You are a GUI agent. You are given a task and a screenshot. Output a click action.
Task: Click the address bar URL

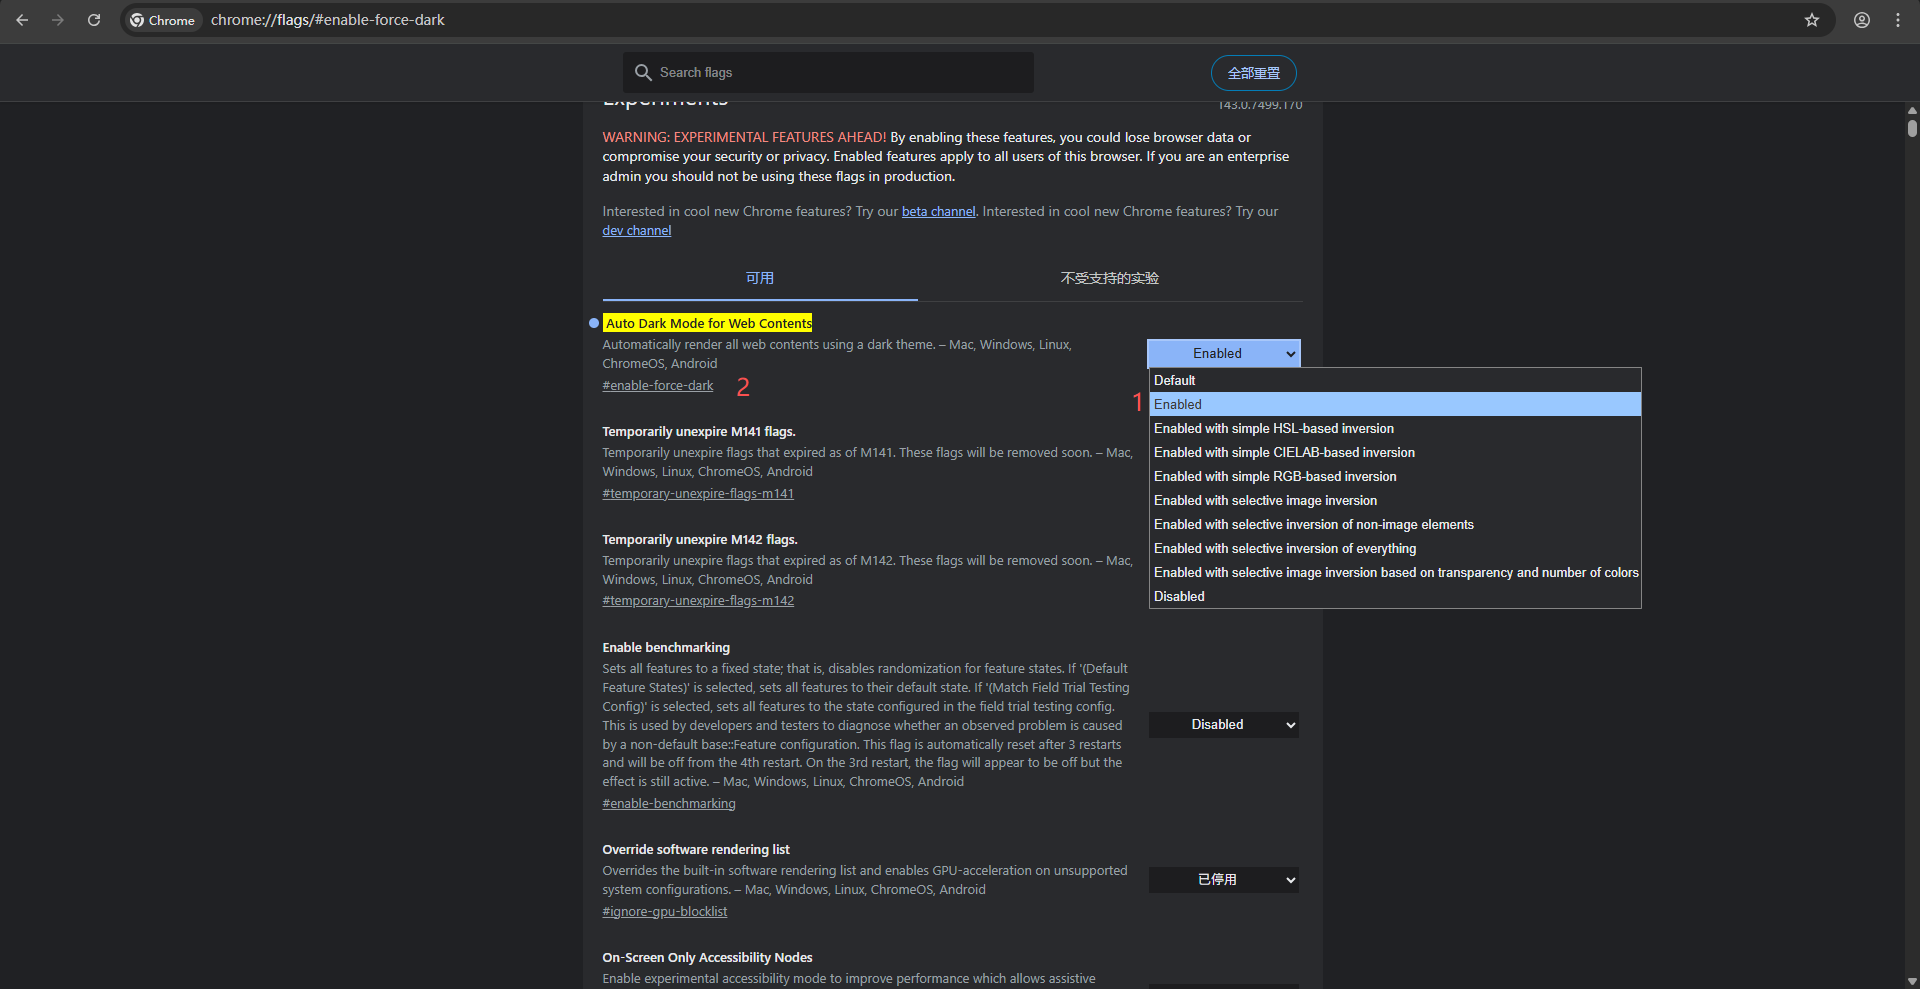(328, 20)
